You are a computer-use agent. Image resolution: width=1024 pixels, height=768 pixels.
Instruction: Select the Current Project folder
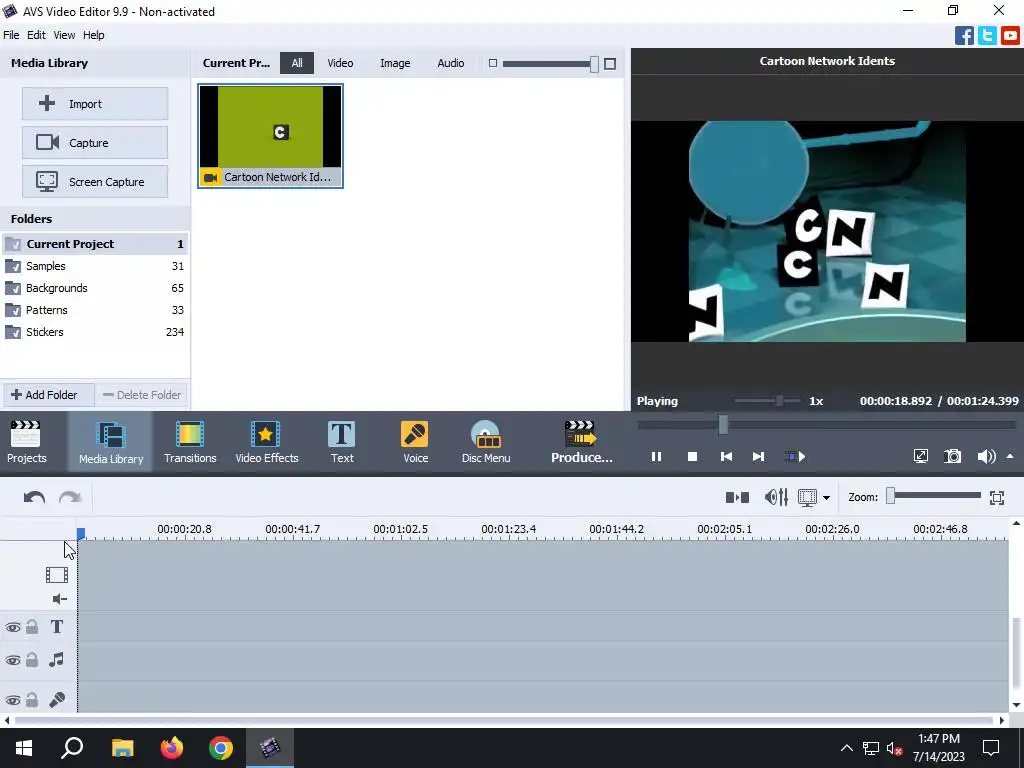point(95,244)
